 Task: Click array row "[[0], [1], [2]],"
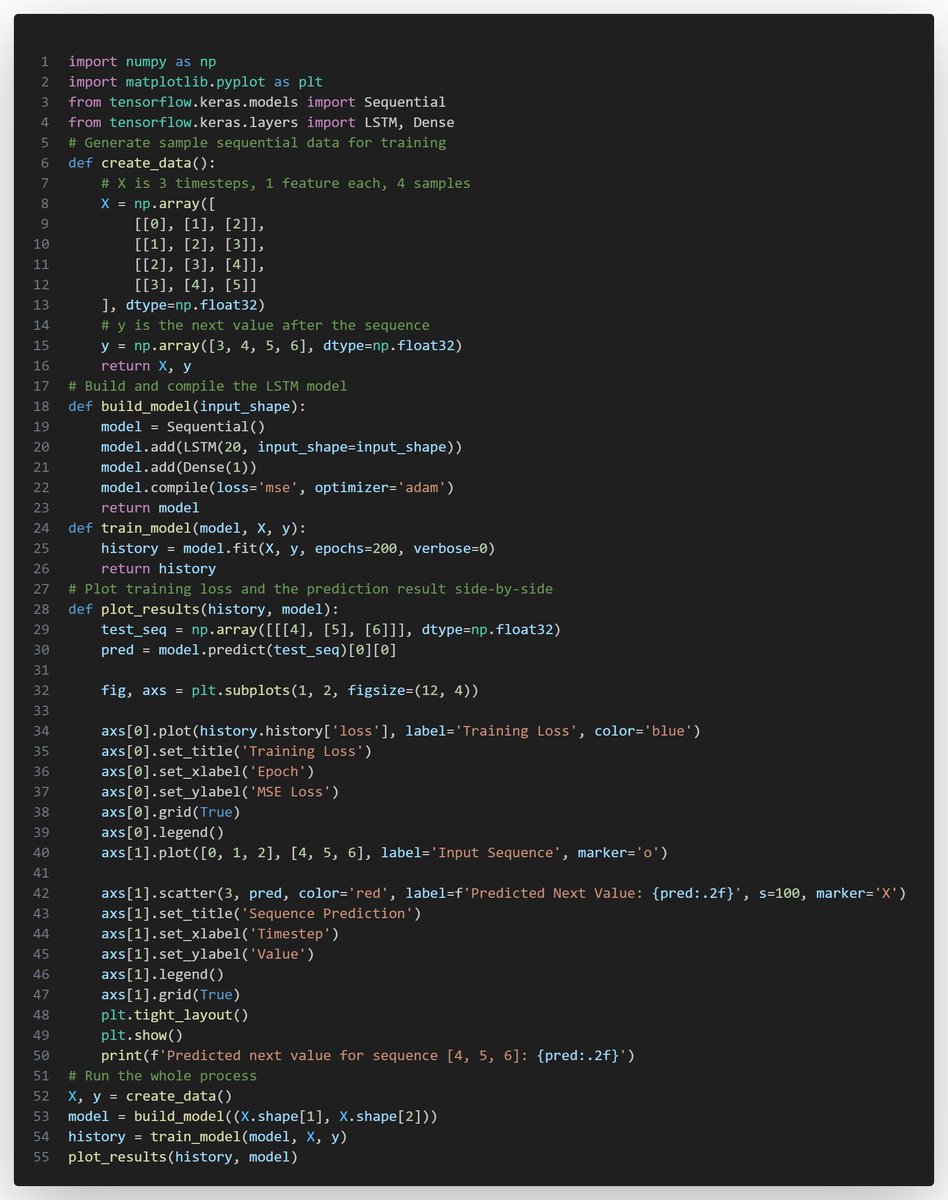click(x=199, y=223)
